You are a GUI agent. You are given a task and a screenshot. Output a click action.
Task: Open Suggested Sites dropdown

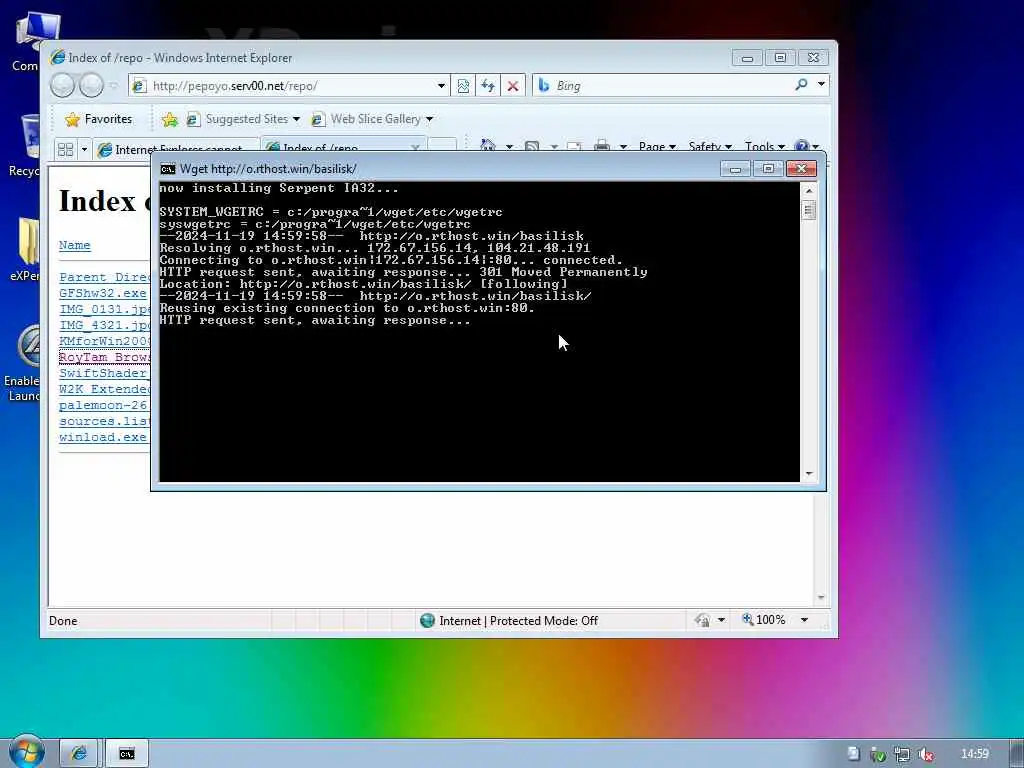(243, 119)
